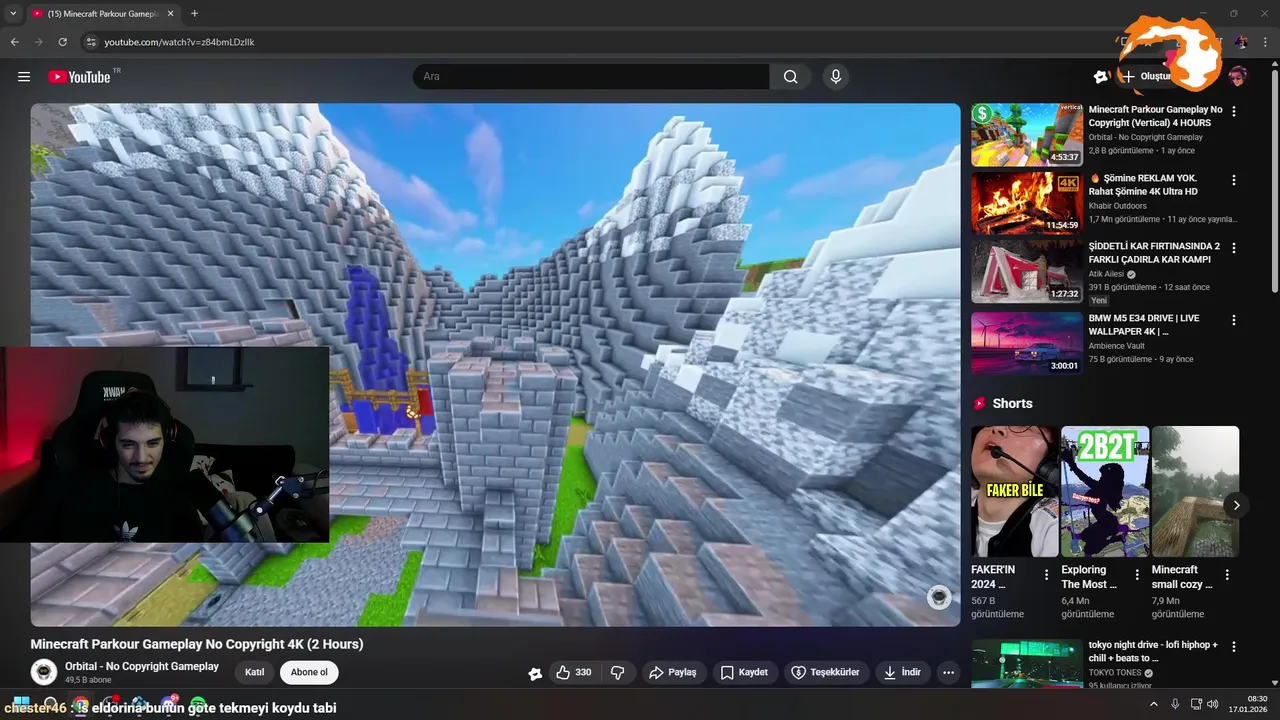Open Şömine REKLAM YOK fireplace video thumbnail
The height and width of the screenshot is (720, 1280).
(x=1027, y=203)
